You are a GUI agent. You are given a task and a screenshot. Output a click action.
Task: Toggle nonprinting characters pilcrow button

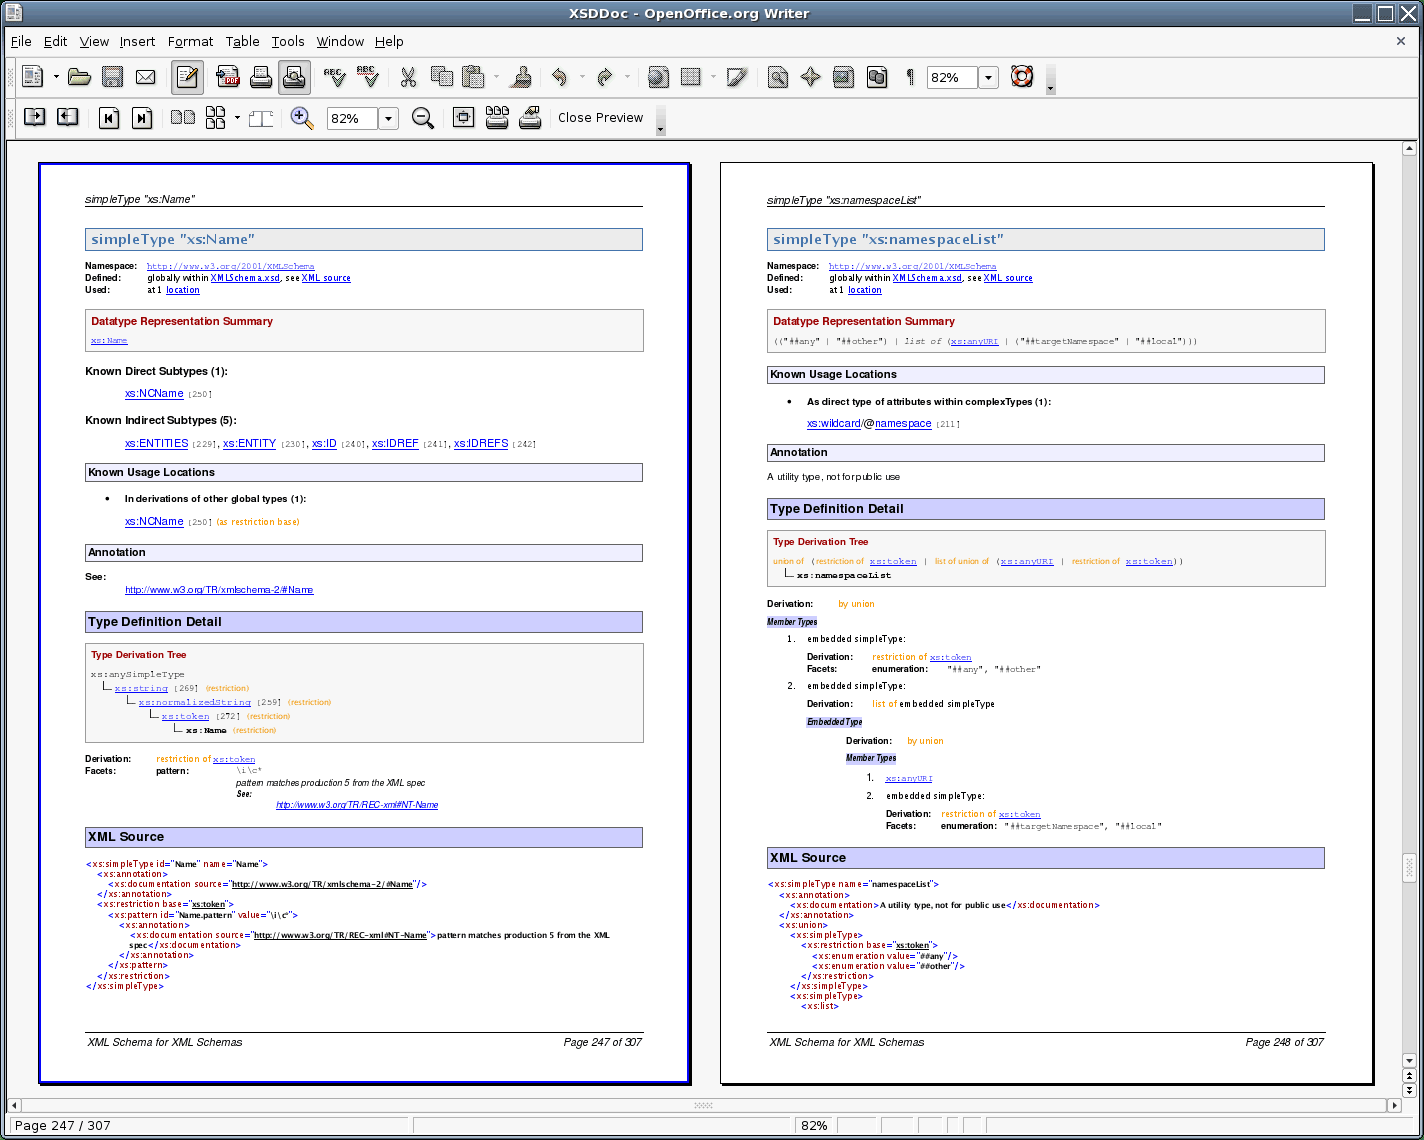pos(910,77)
